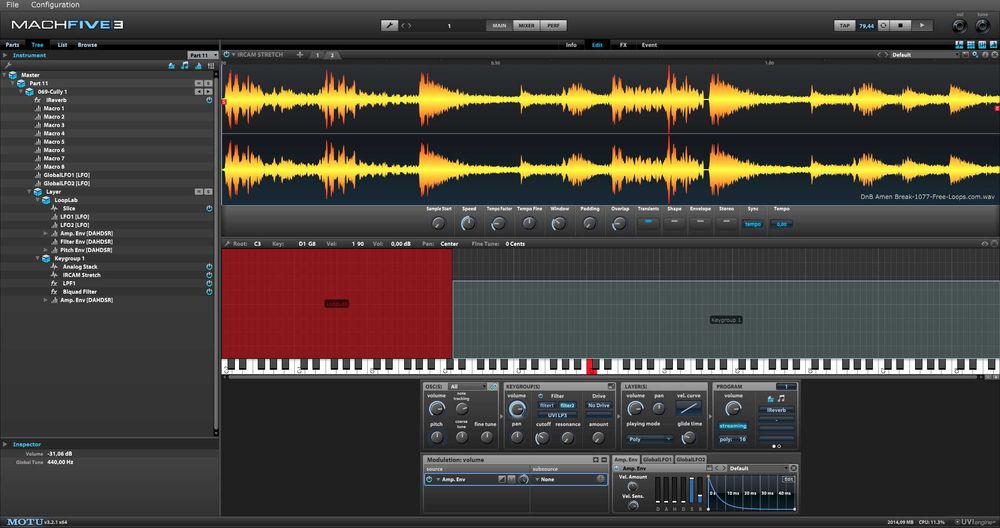Toggle LPF1 power button in tree
This screenshot has width=1000, height=528.
pos(209,283)
